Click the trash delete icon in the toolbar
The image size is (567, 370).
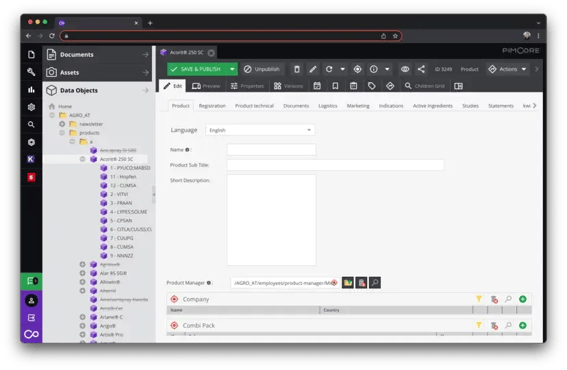(x=297, y=69)
